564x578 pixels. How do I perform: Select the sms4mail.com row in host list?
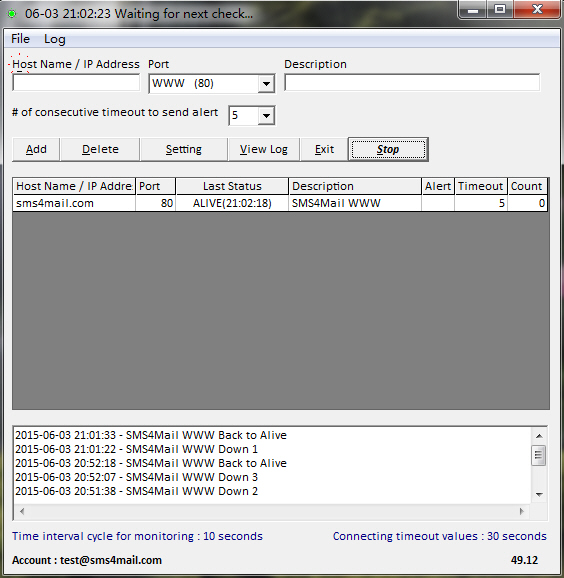click(x=280, y=203)
